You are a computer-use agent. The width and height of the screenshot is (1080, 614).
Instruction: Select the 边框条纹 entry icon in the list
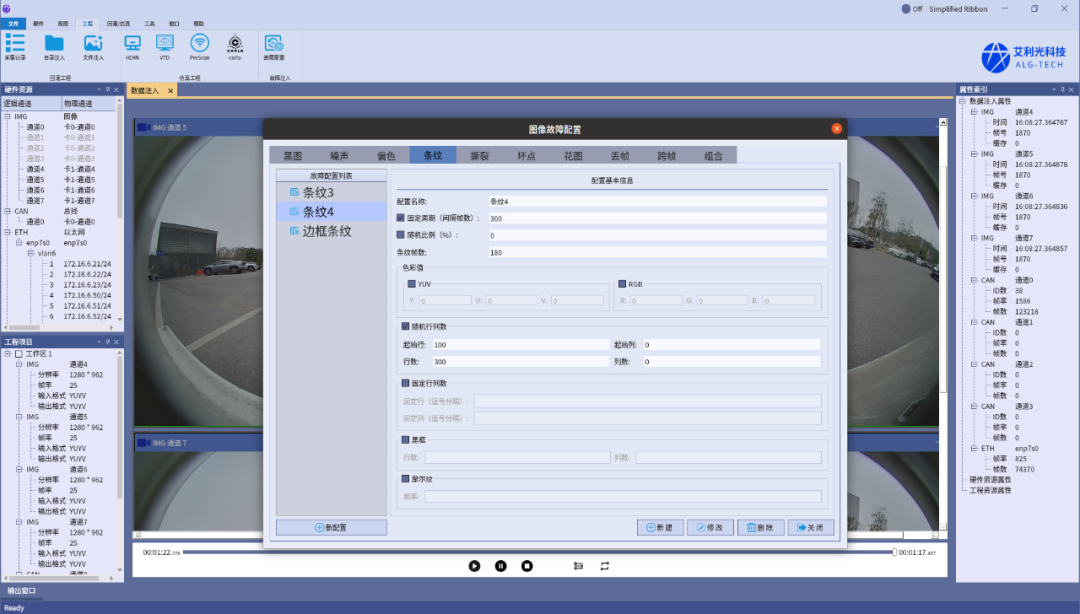295,231
